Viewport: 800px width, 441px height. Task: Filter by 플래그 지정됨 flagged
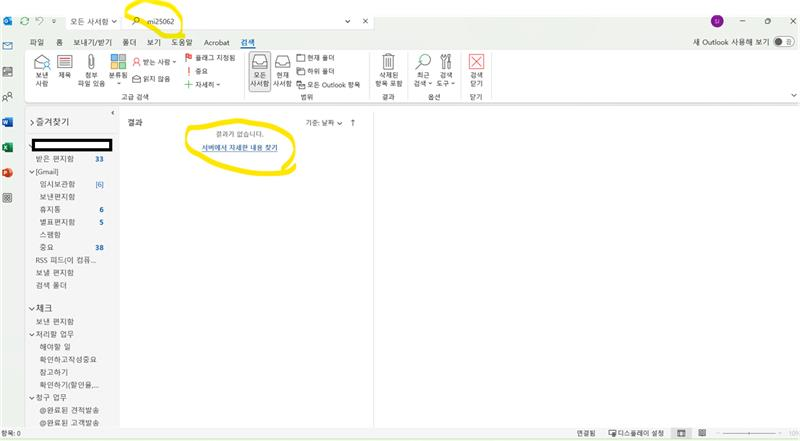tap(210, 58)
